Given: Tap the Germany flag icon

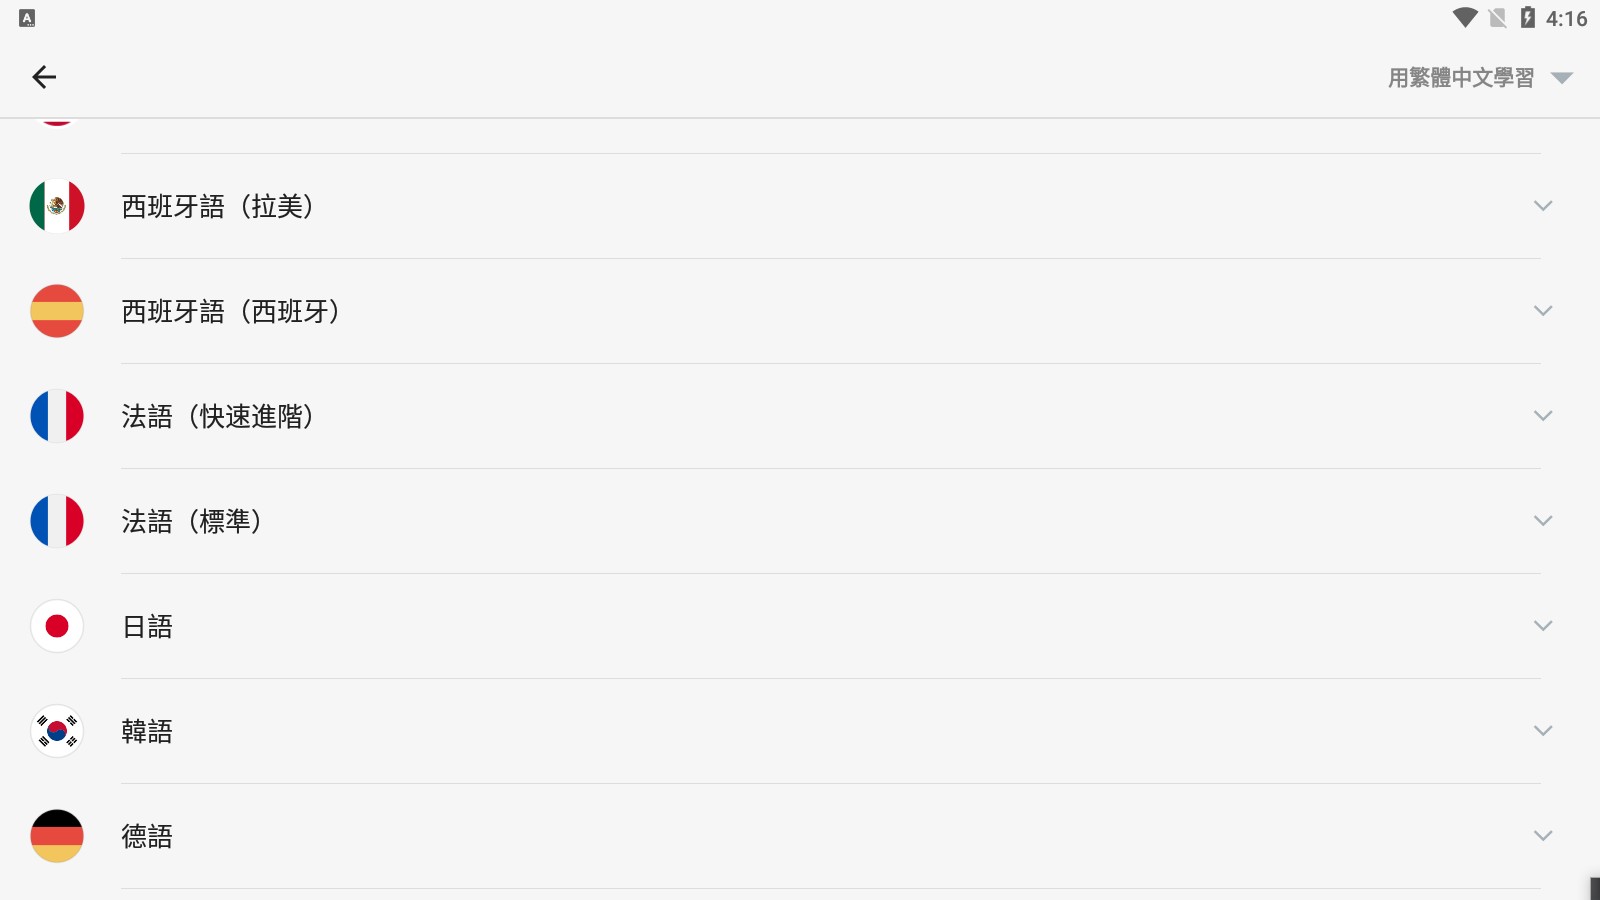Looking at the screenshot, I should [57, 836].
